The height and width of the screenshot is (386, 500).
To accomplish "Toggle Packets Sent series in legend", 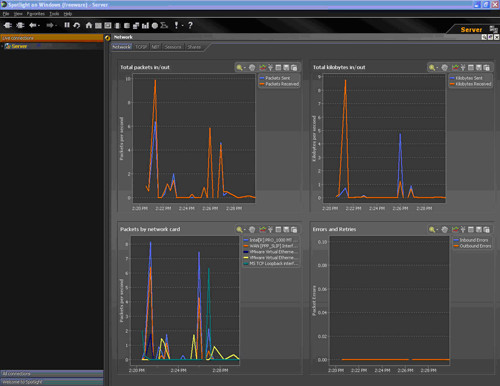I will pyautogui.click(x=275, y=78).
